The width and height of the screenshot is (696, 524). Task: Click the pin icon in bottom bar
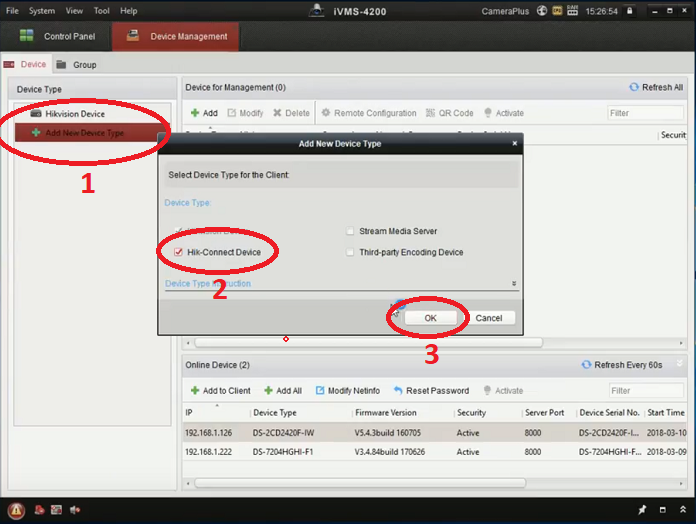point(642,510)
